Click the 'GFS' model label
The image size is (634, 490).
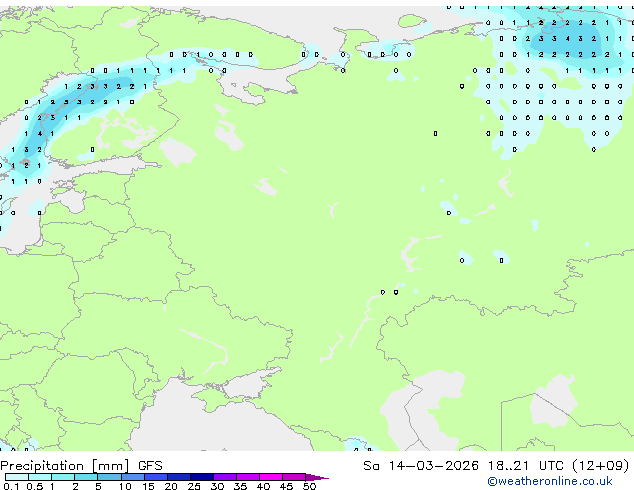coord(150,466)
